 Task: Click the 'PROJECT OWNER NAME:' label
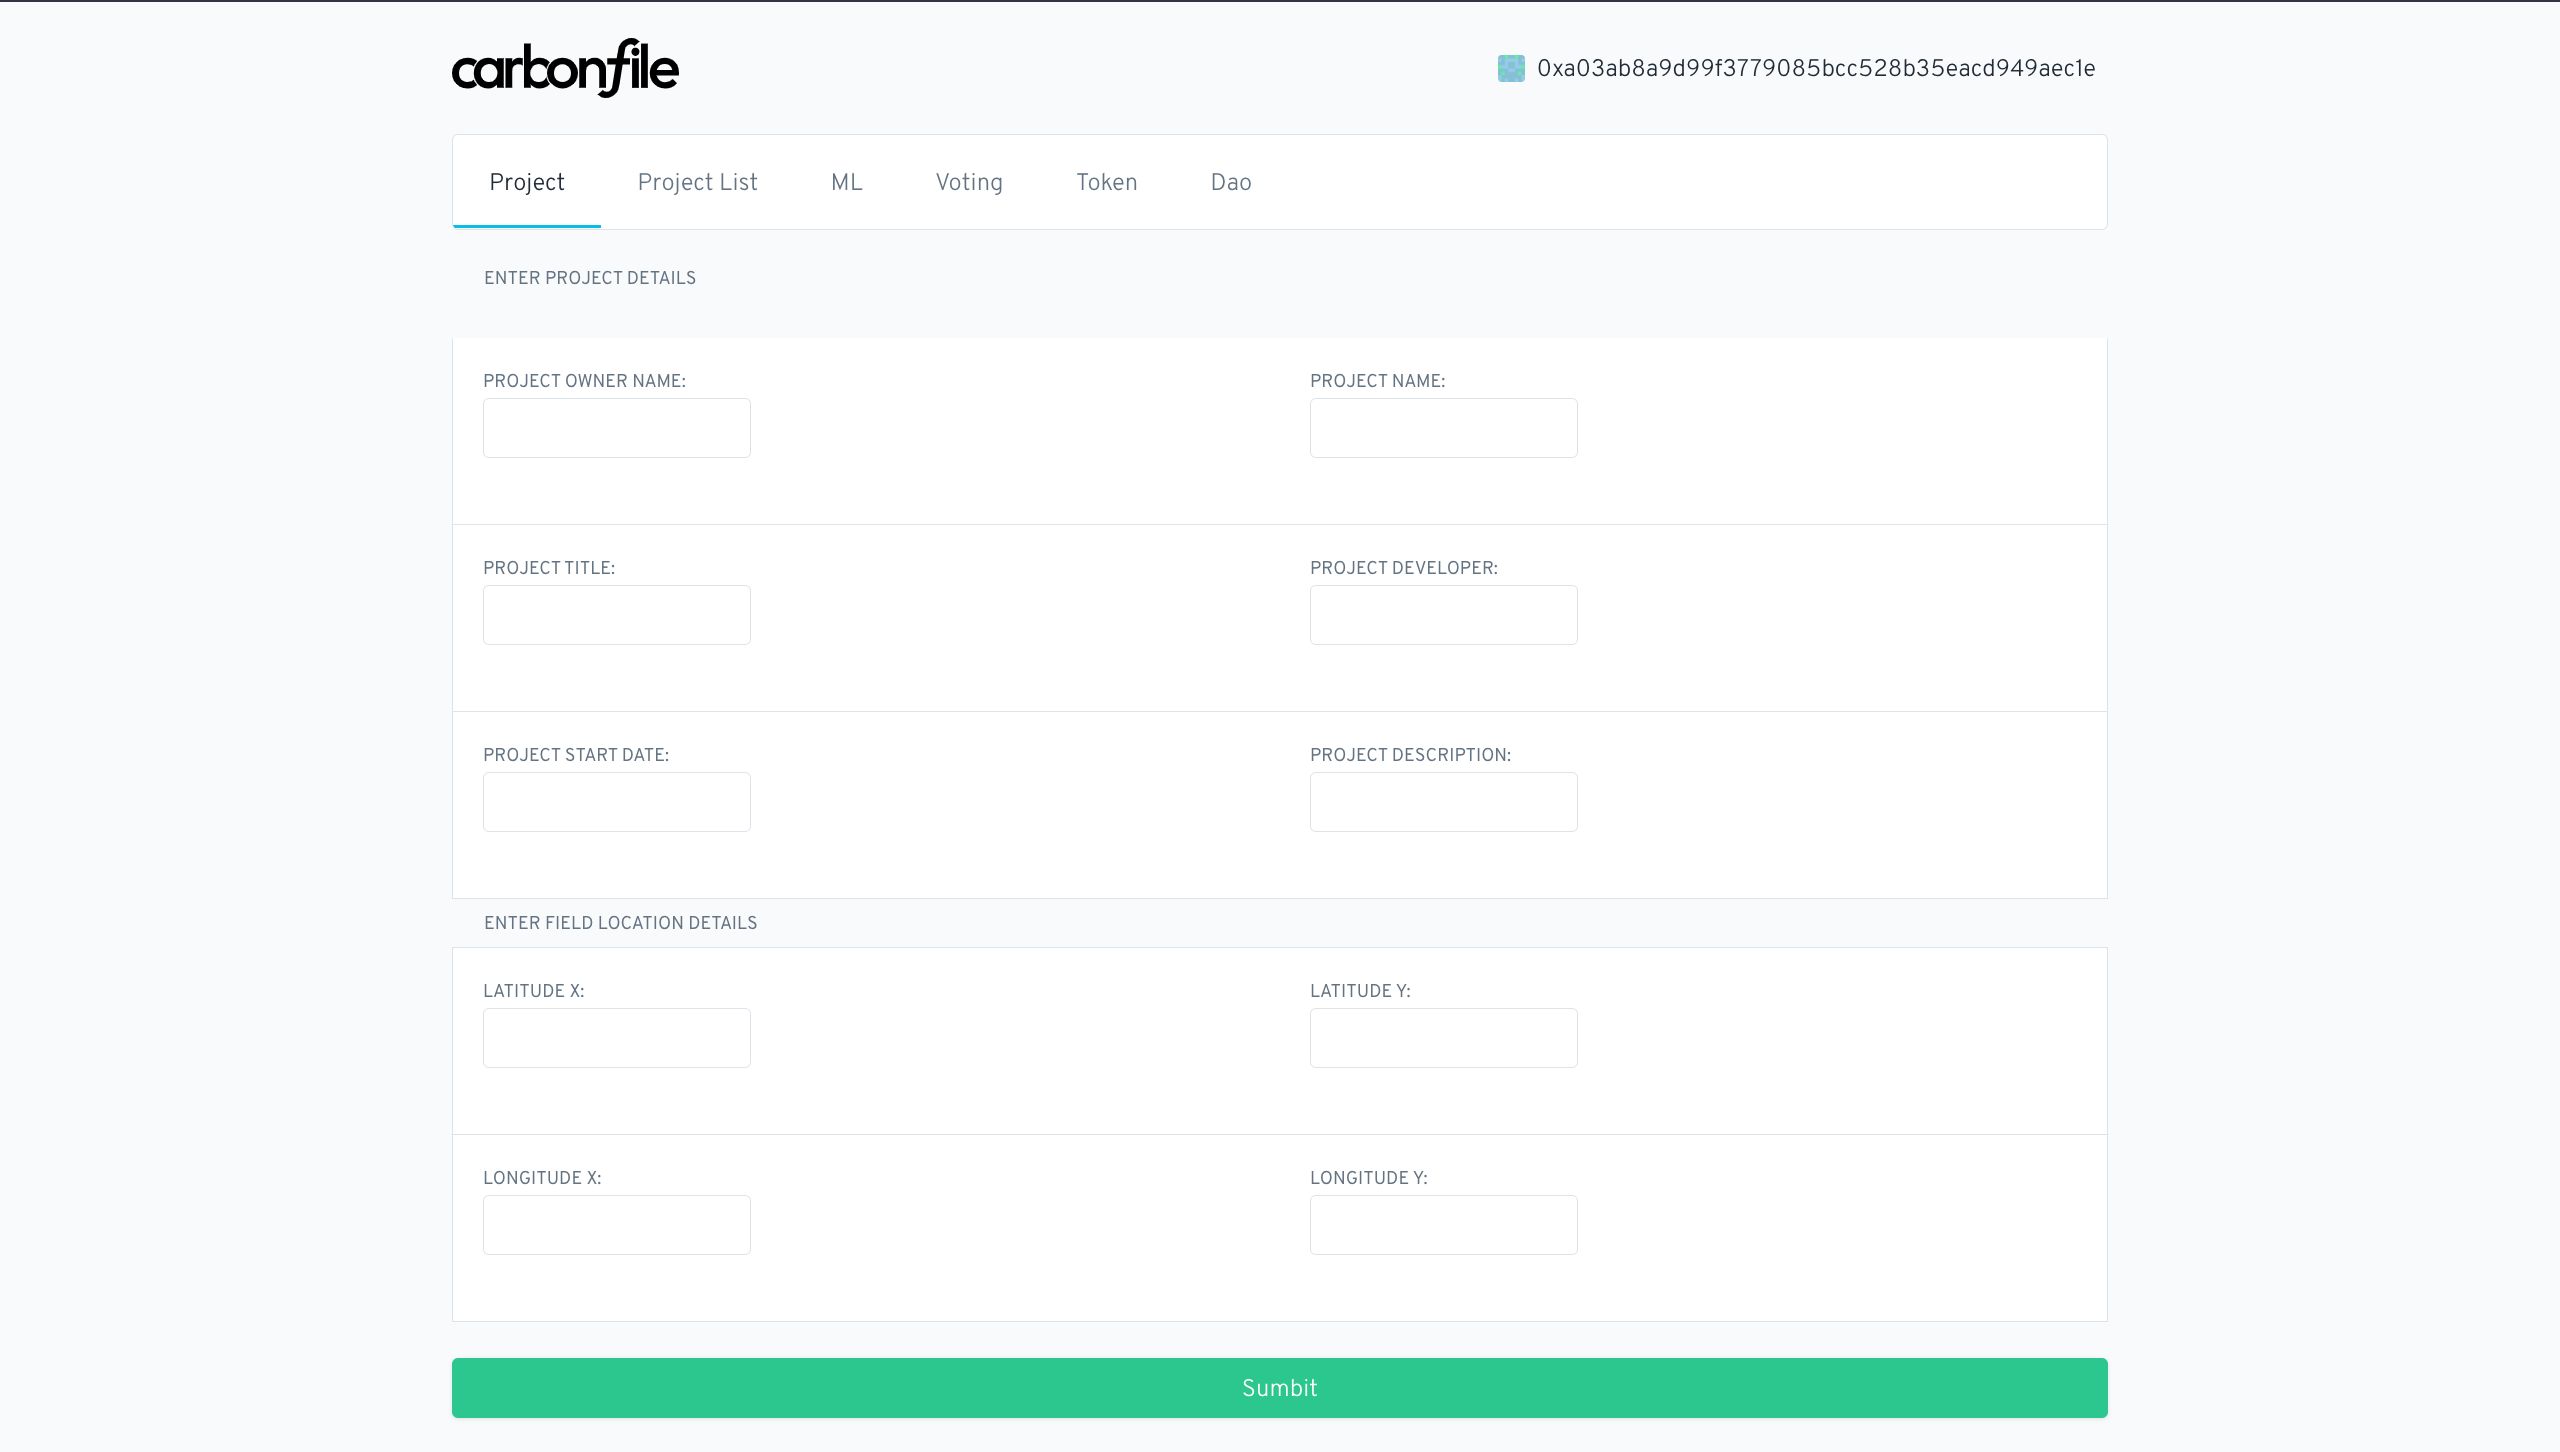pyautogui.click(x=585, y=381)
